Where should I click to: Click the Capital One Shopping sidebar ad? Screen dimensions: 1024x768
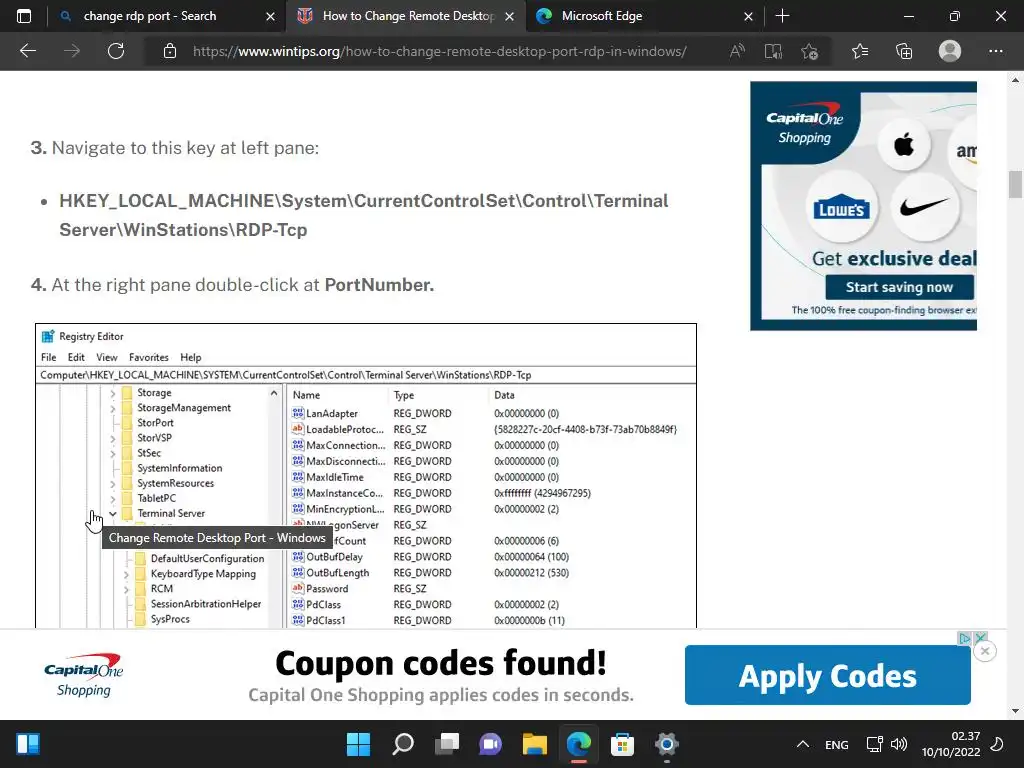click(x=863, y=206)
